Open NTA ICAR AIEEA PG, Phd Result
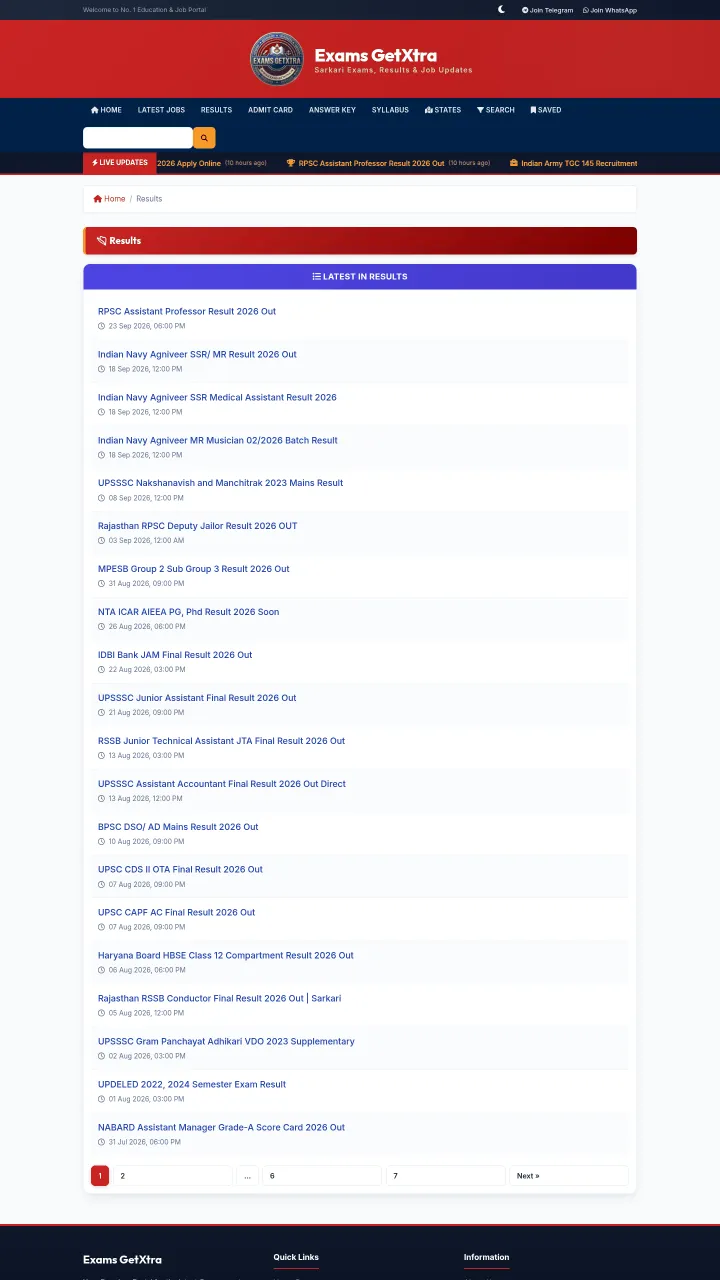This screenshot has height=1280, width=720. (x=188, y=612)
